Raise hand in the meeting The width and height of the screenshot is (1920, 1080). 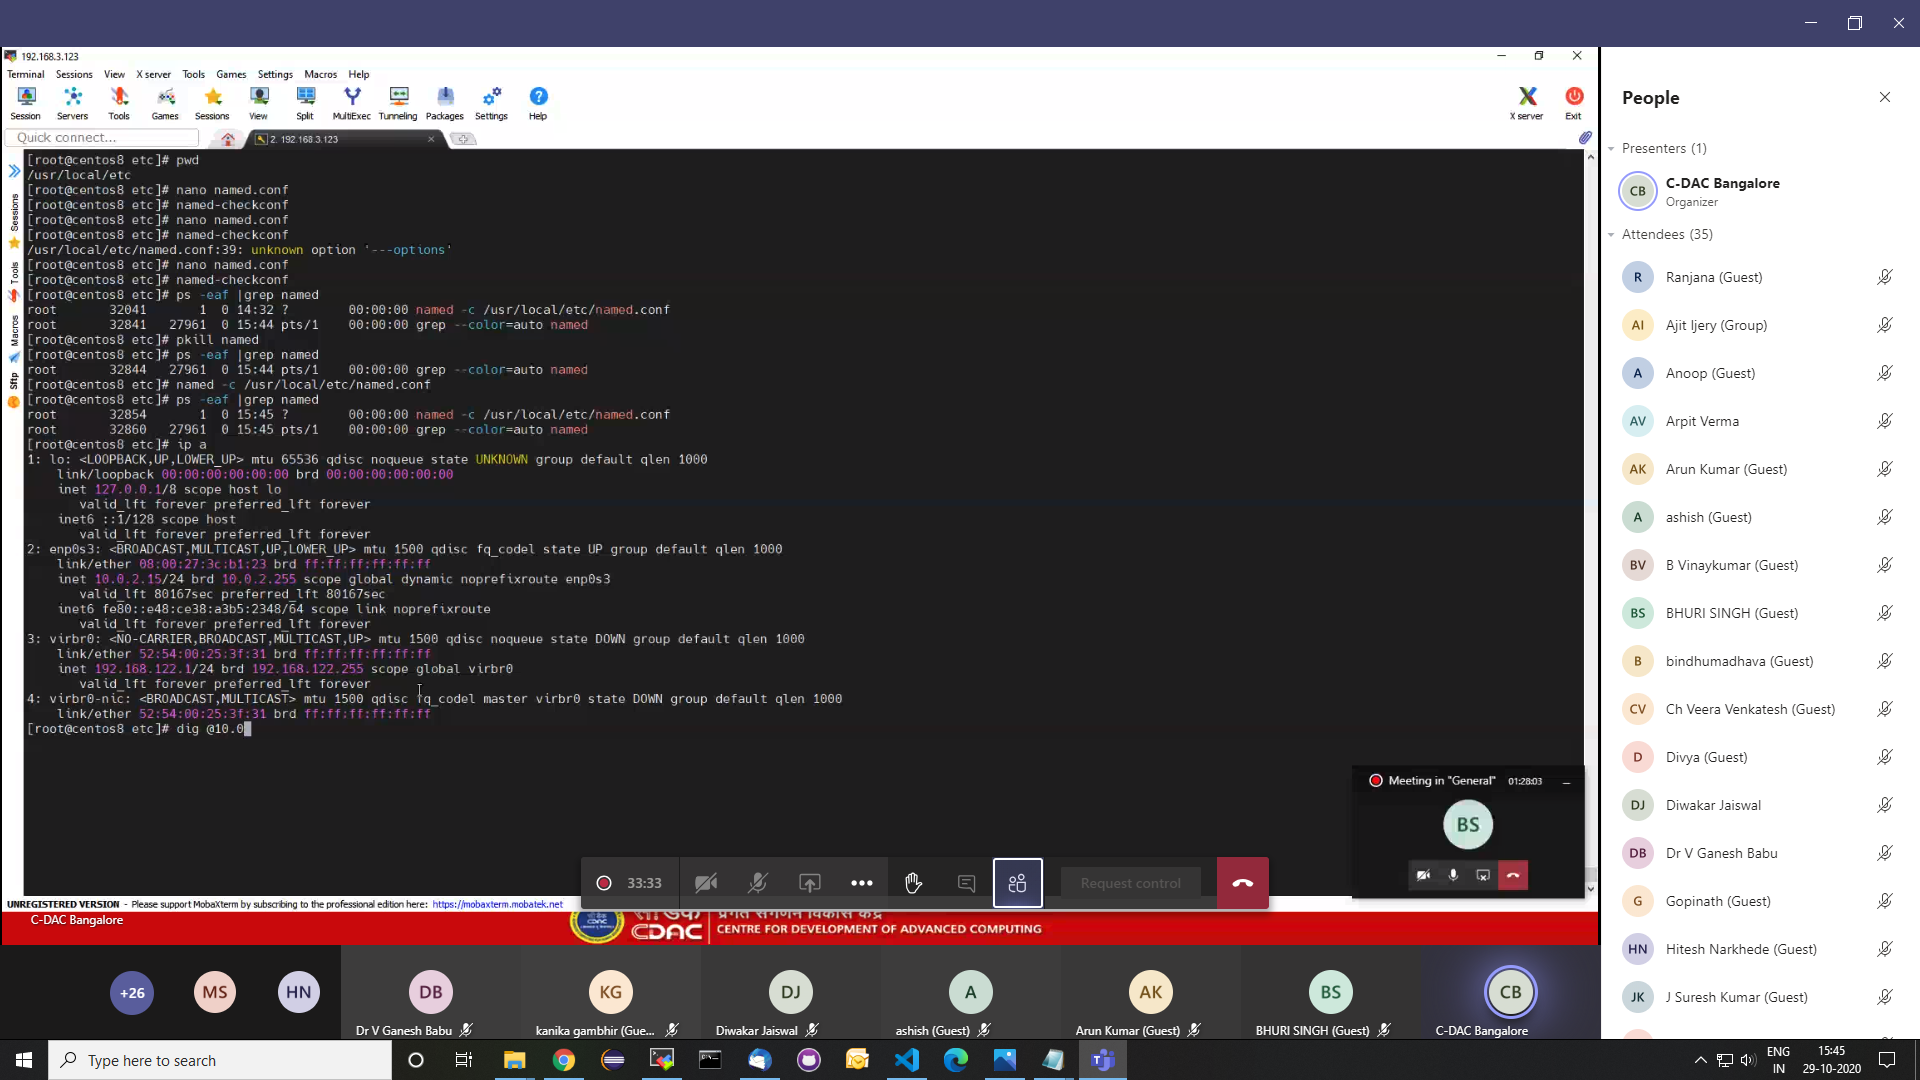point(913,883)
